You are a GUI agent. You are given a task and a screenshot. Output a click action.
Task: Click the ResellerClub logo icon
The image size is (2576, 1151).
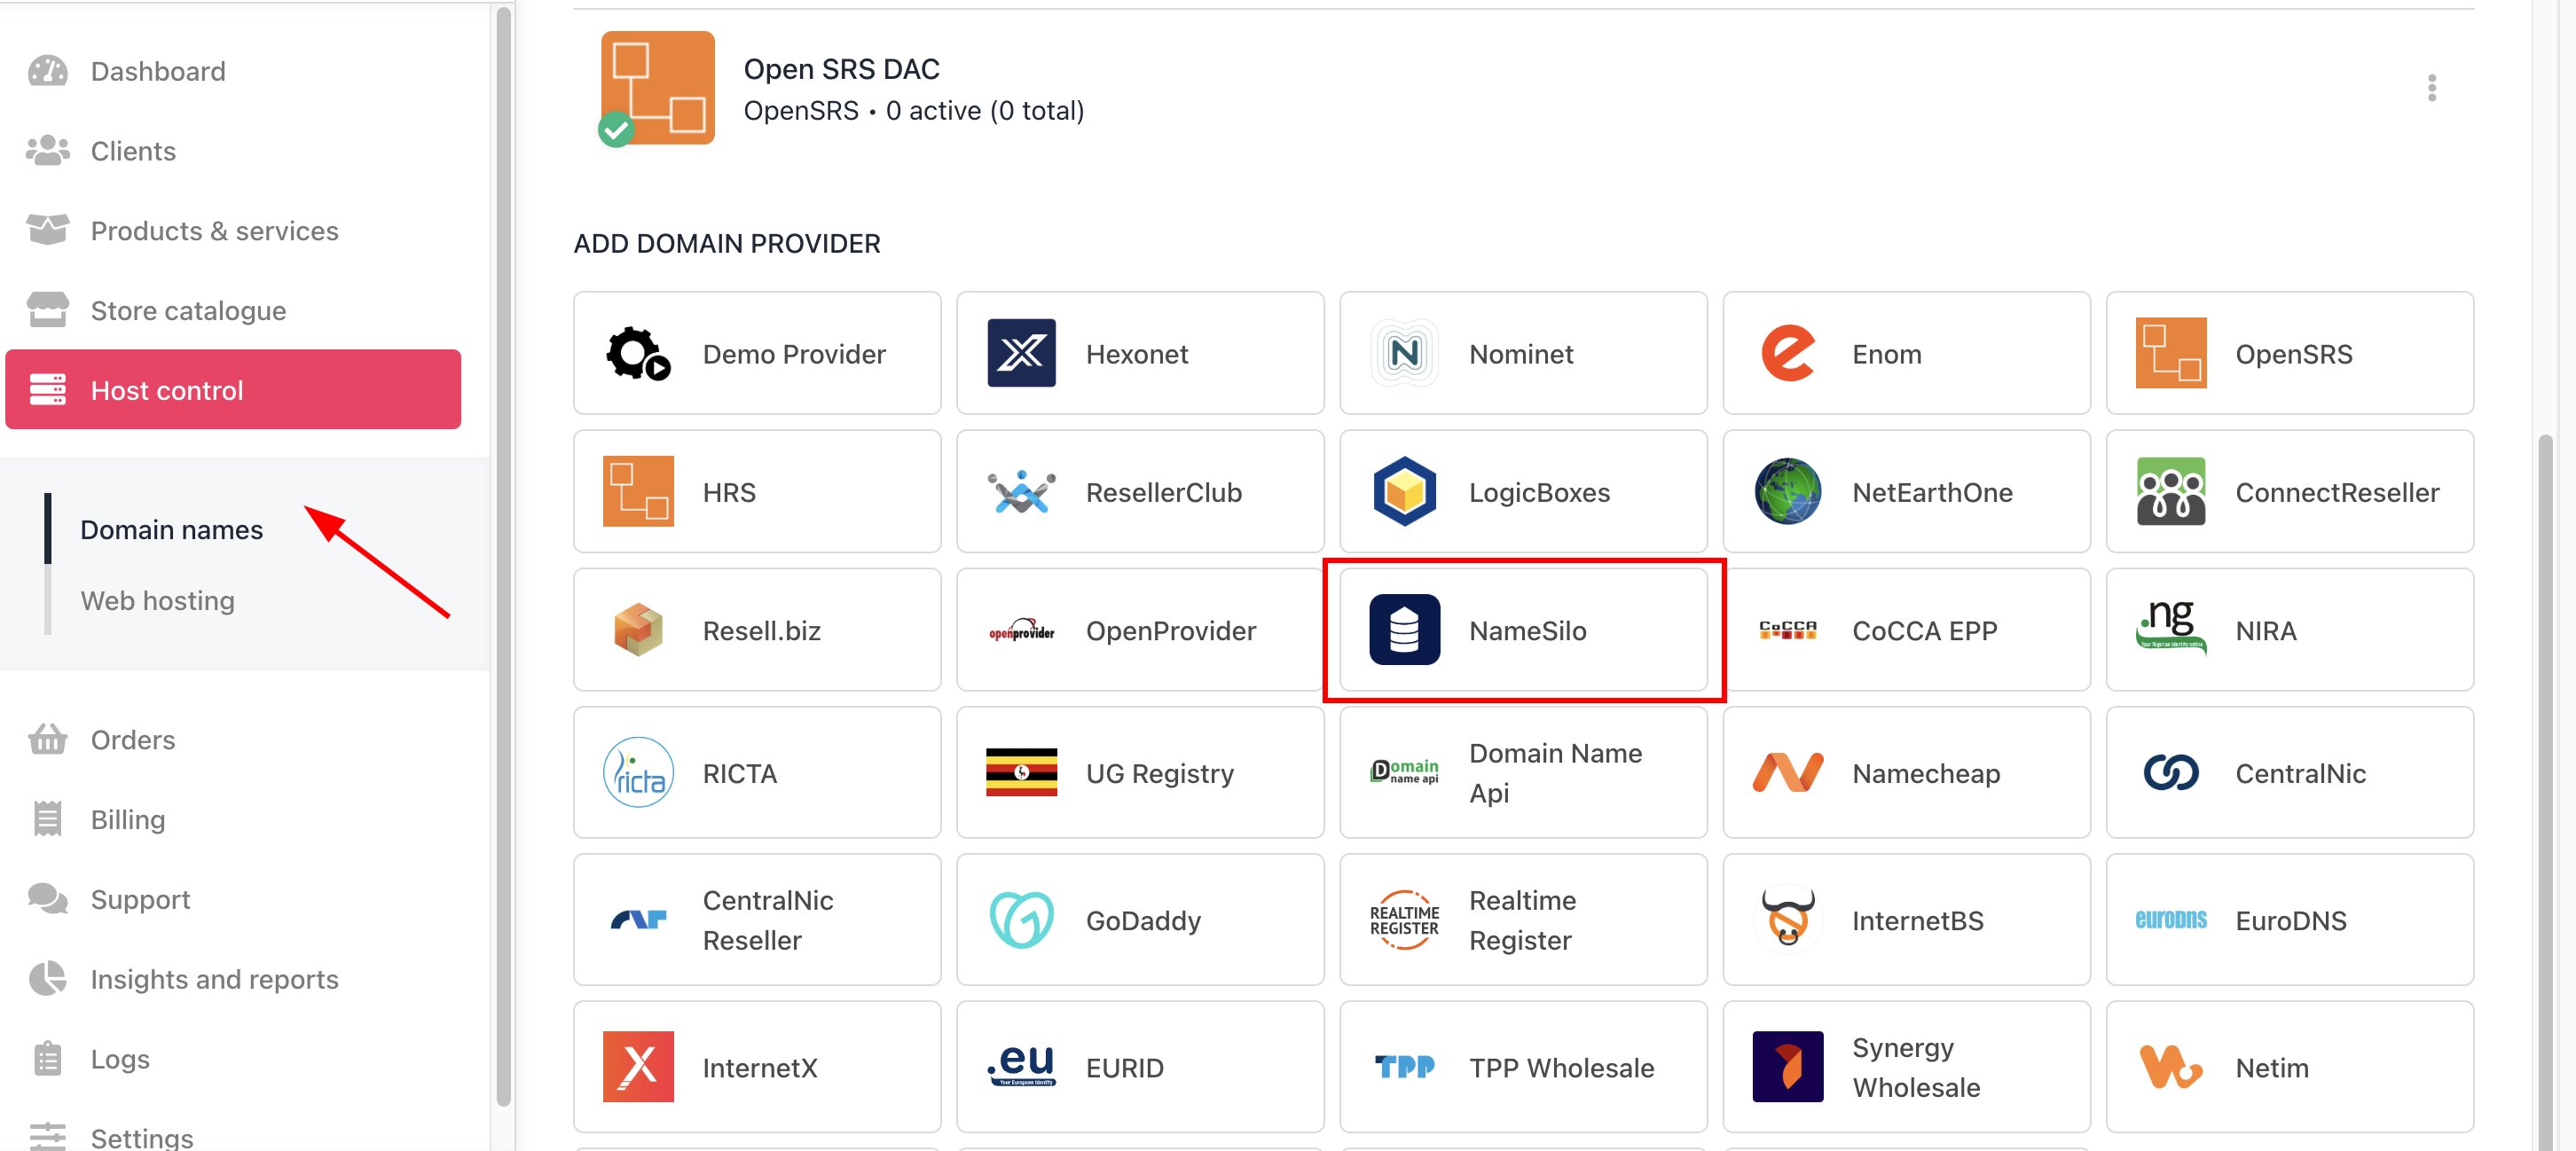1021,492
